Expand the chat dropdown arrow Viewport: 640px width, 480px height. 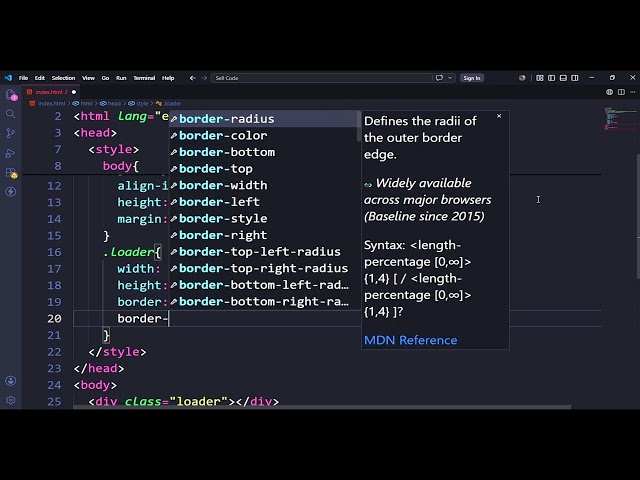pyautogui.click(x=450, y=78)
